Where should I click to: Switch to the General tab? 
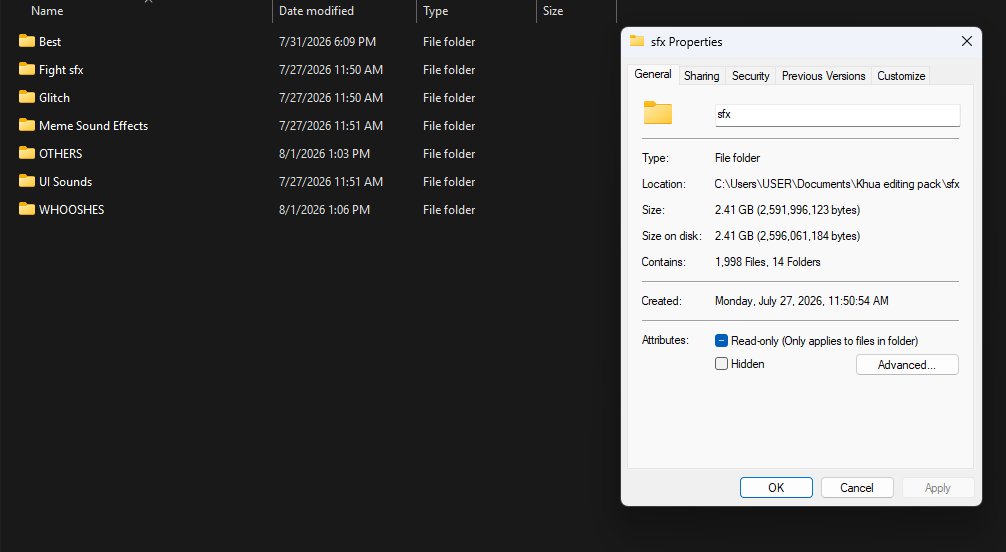coord(652,74)
